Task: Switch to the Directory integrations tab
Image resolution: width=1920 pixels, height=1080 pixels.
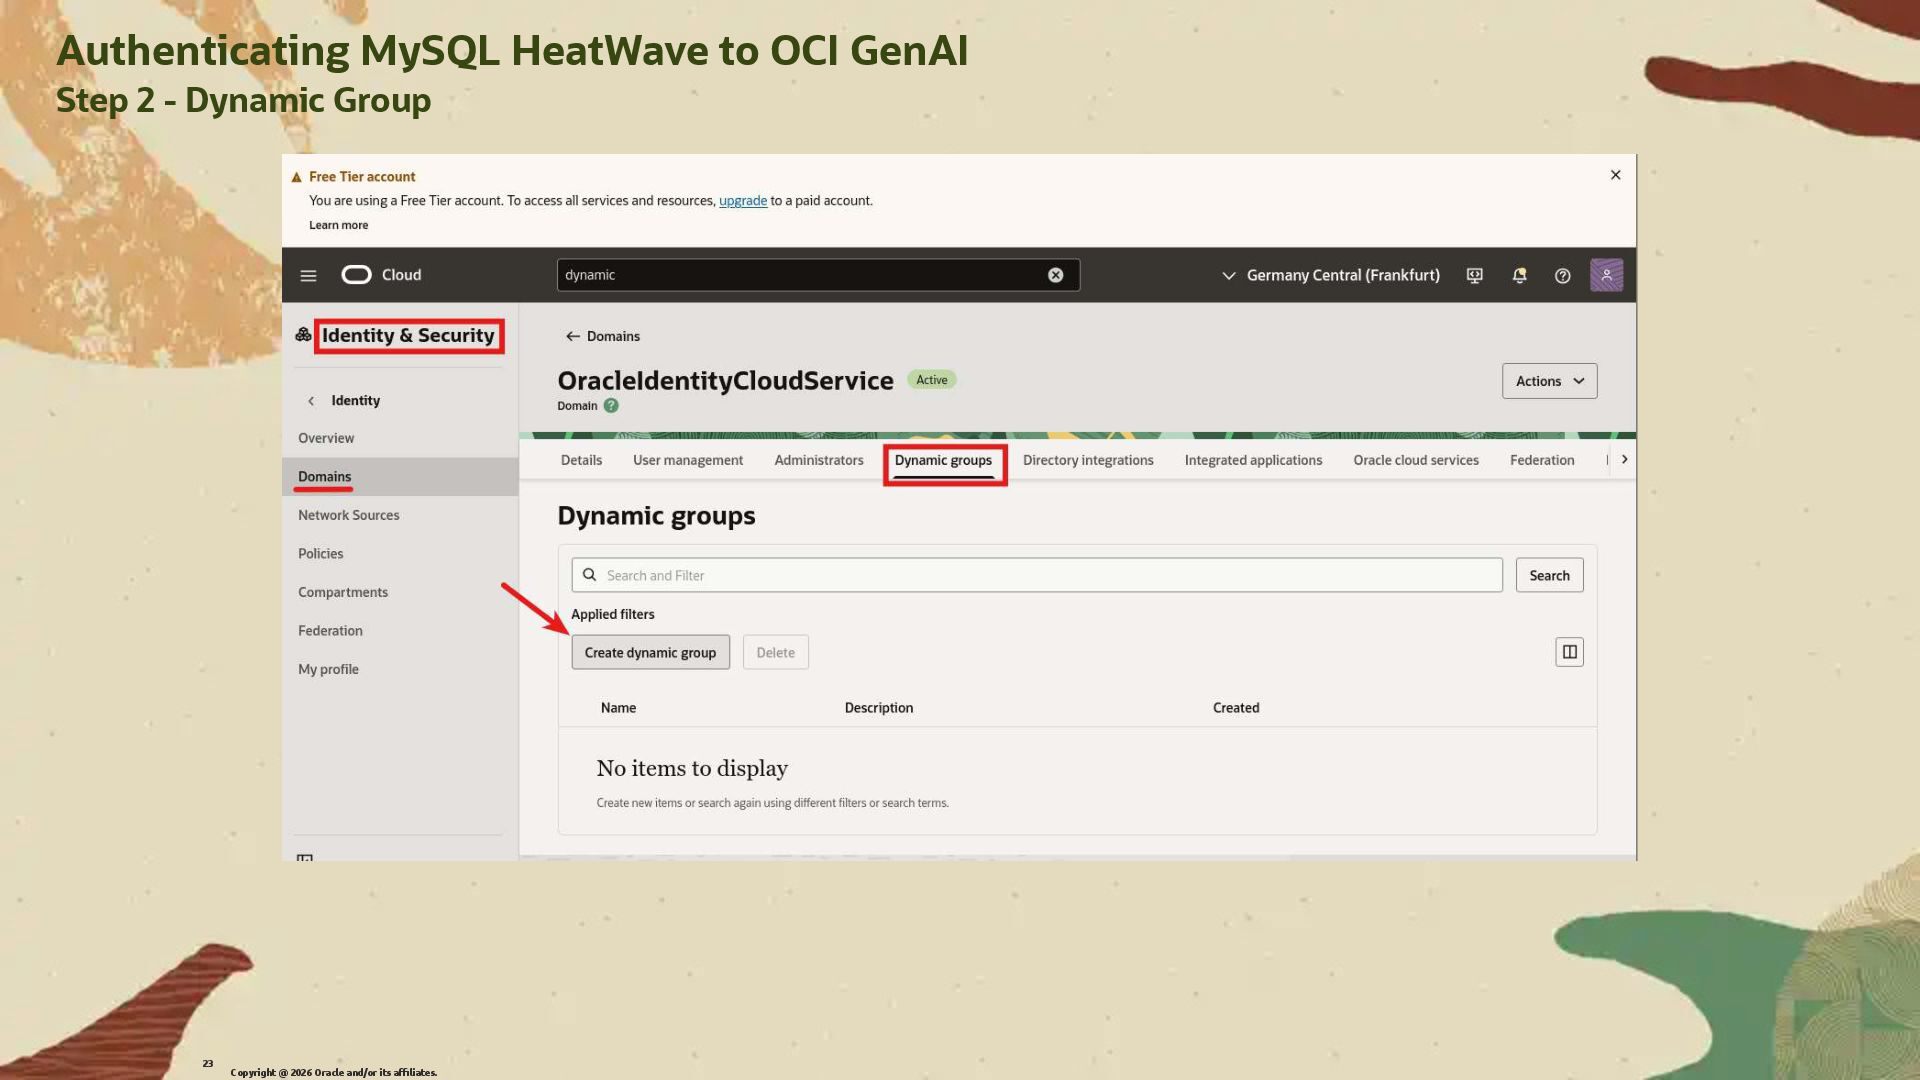Action: coord(1087,460)
